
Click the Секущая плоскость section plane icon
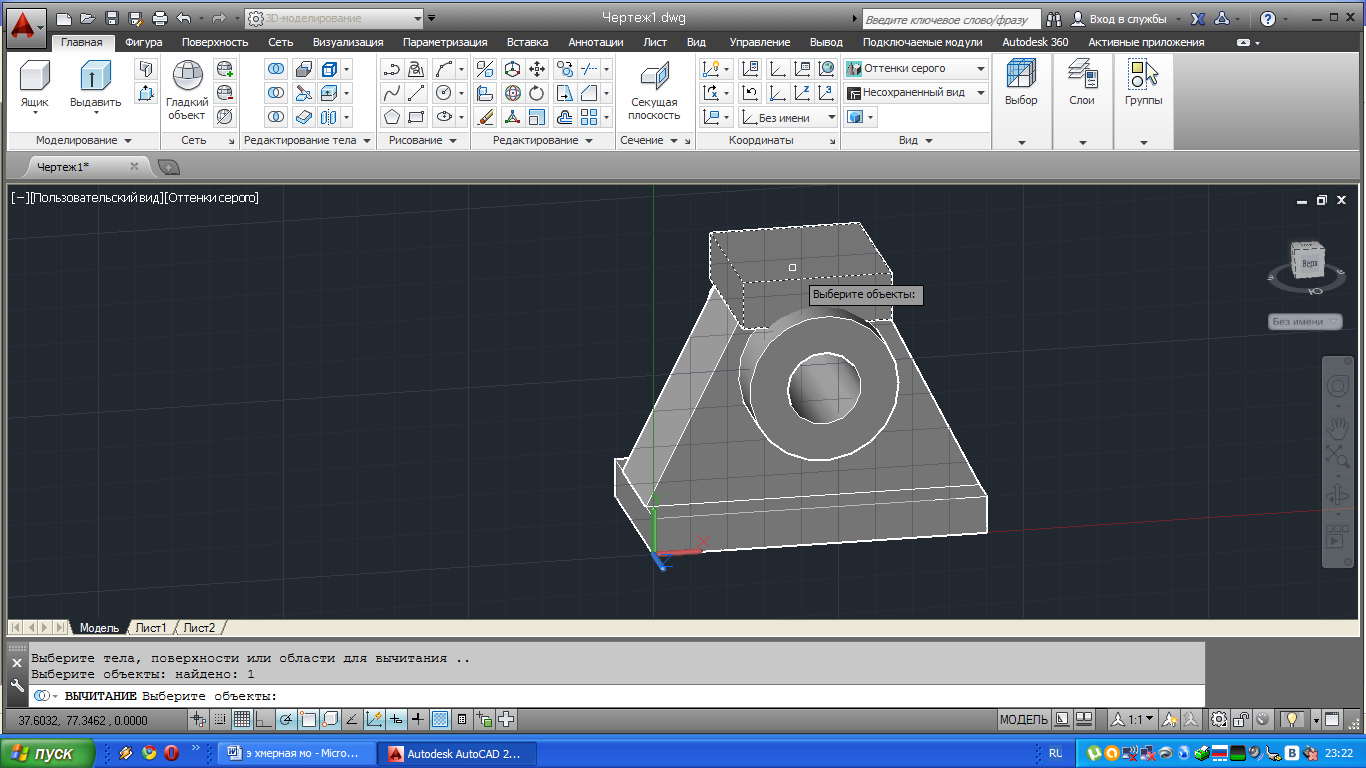(654, 78)
